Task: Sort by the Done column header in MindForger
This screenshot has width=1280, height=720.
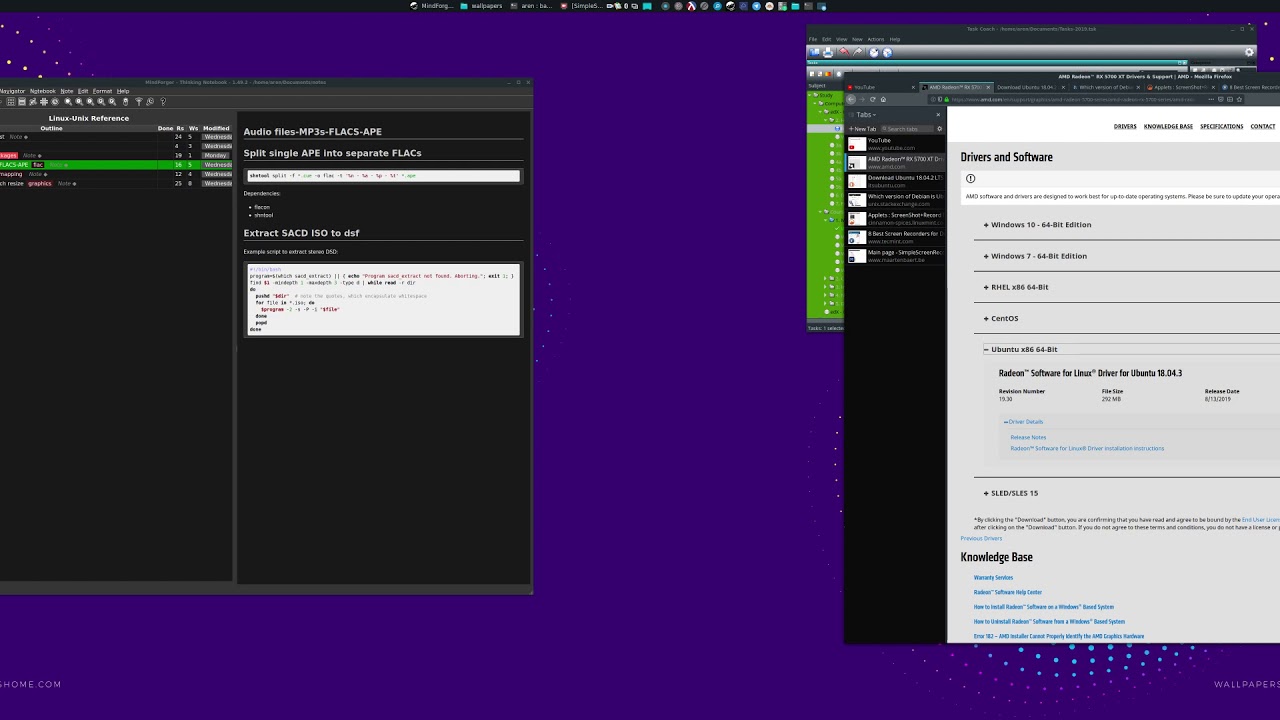Action: coord(165,128)
